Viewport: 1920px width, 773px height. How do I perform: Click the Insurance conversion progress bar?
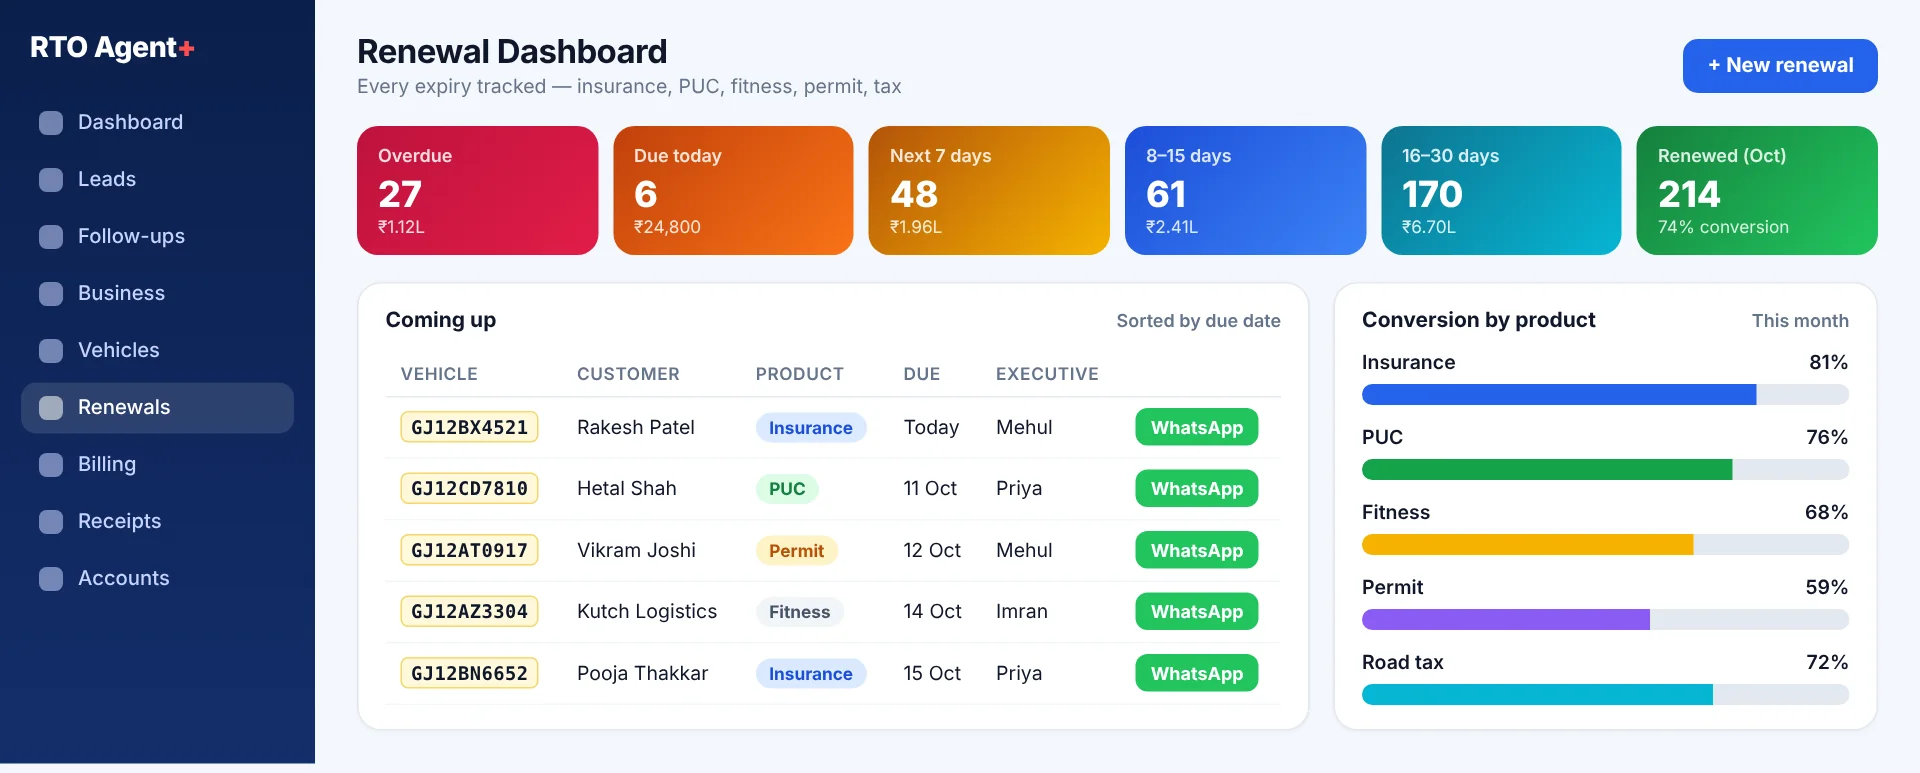pyautogui.click(x=1605, y=395)
